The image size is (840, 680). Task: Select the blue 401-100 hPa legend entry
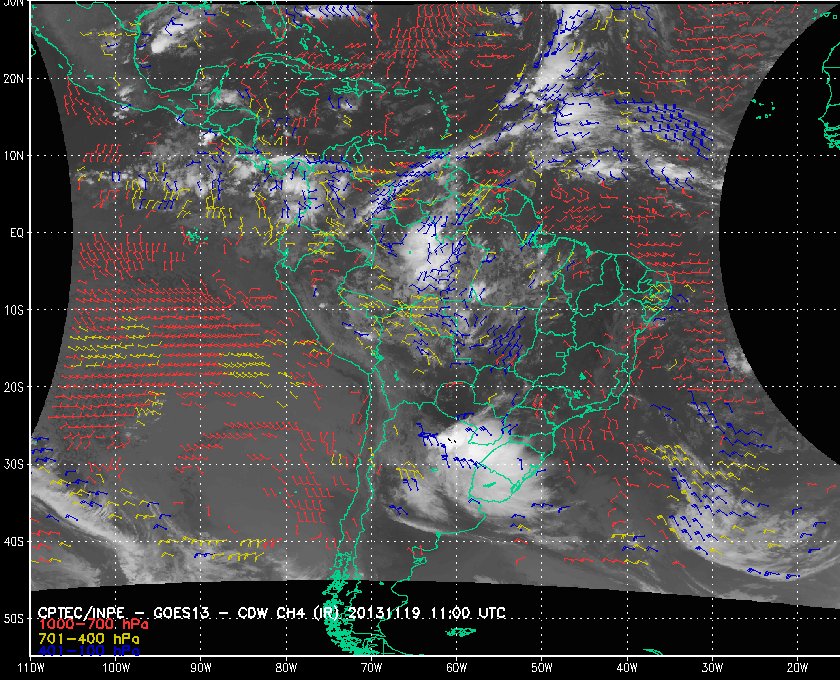click(x=88, y=652)
